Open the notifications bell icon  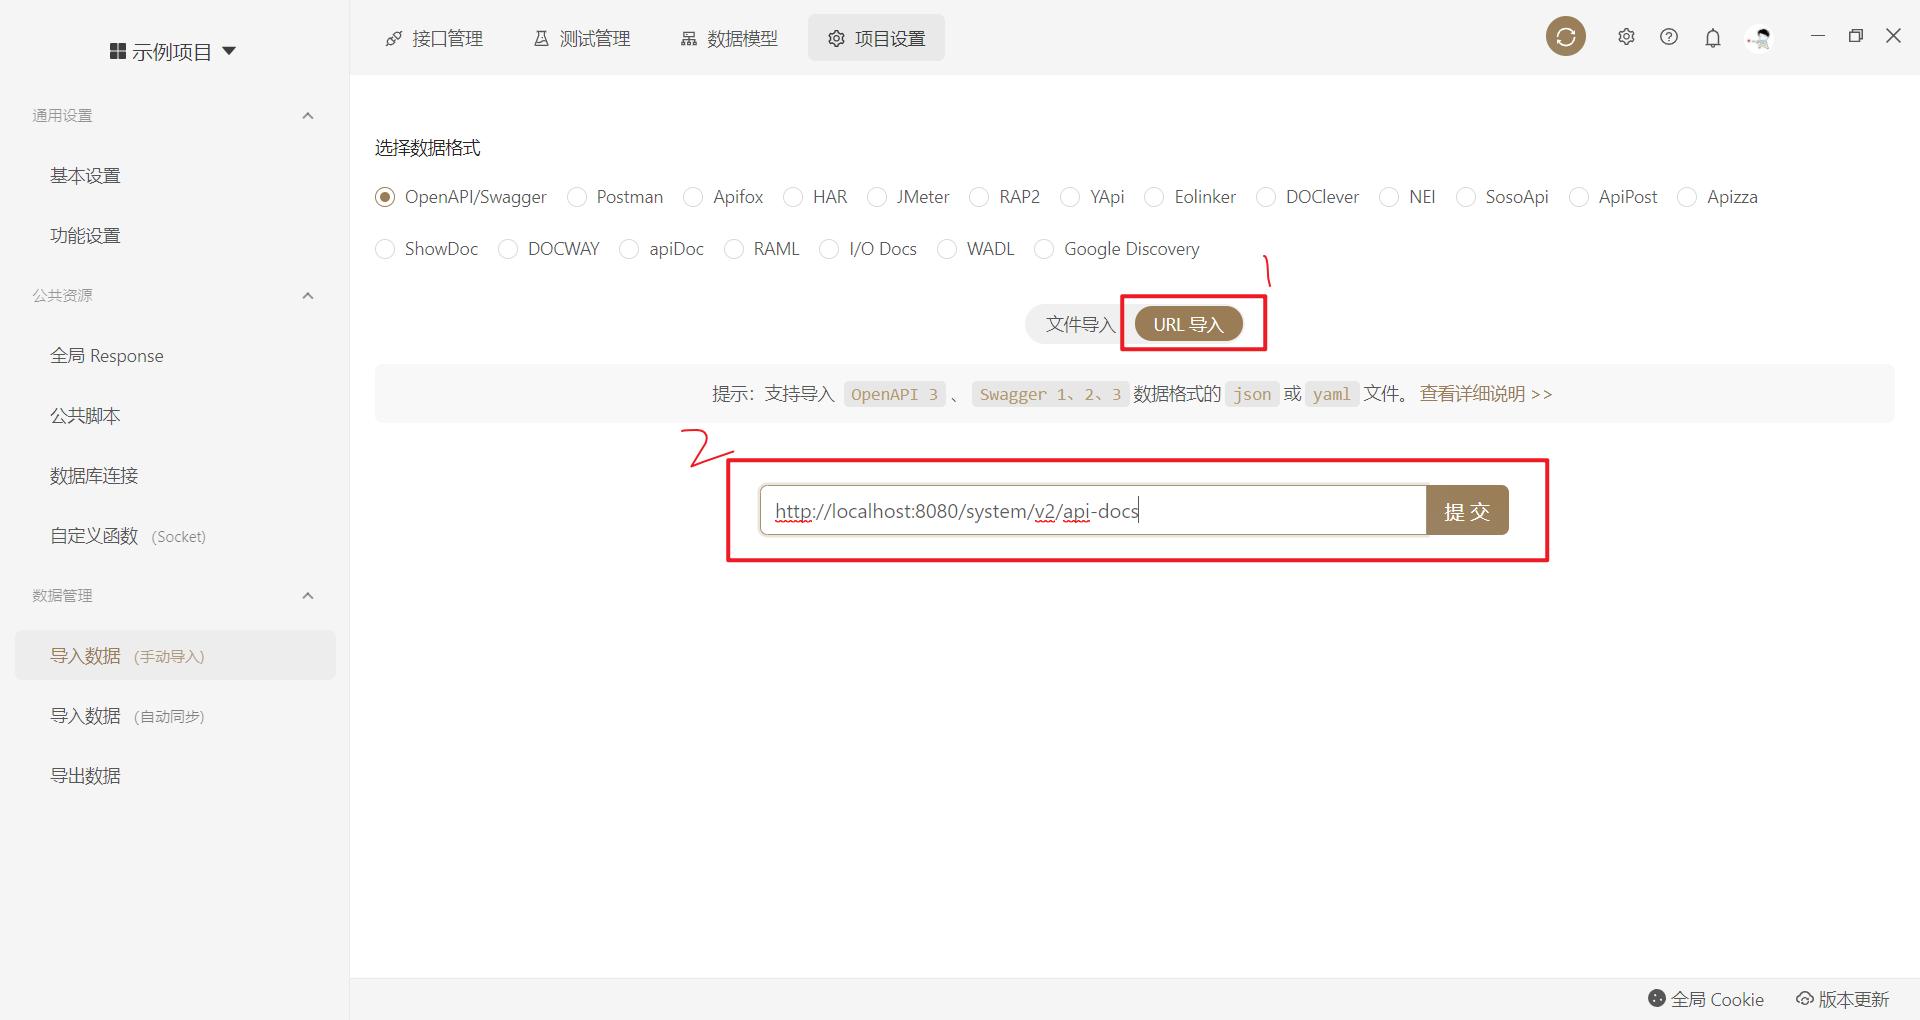pyautogui.click(x=1713, y=38)
